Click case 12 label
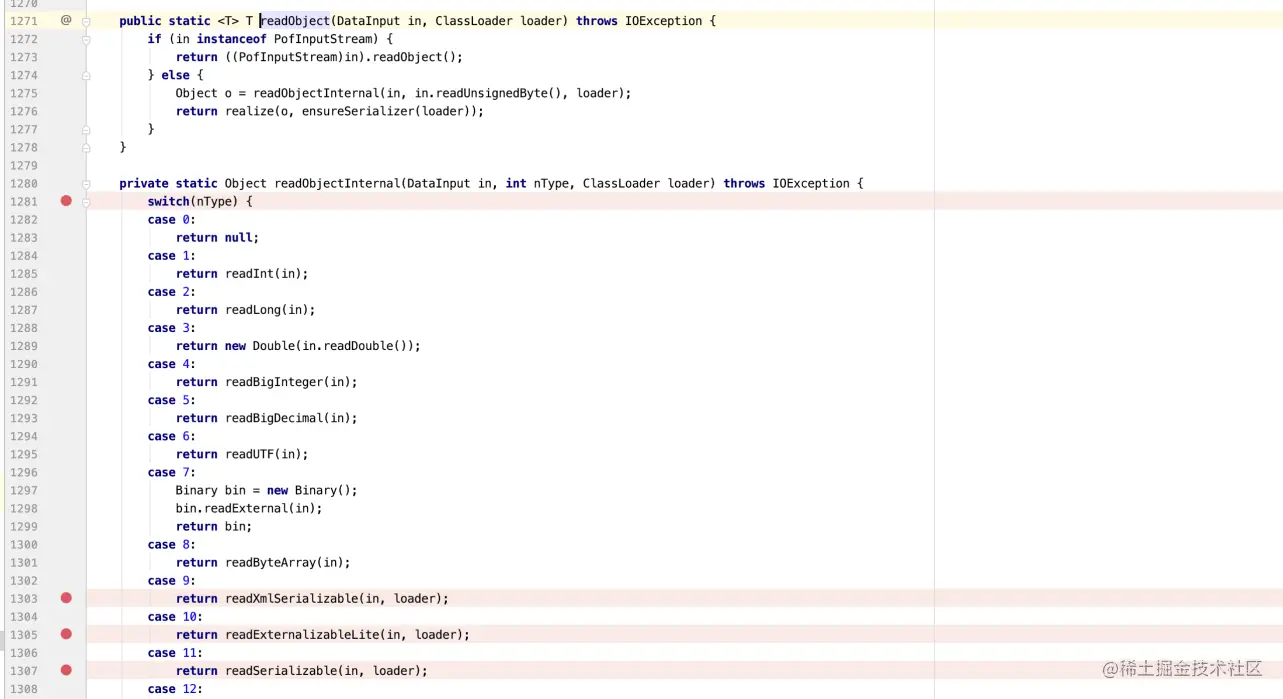This screenshot has width=1283, height=699. 175,689
